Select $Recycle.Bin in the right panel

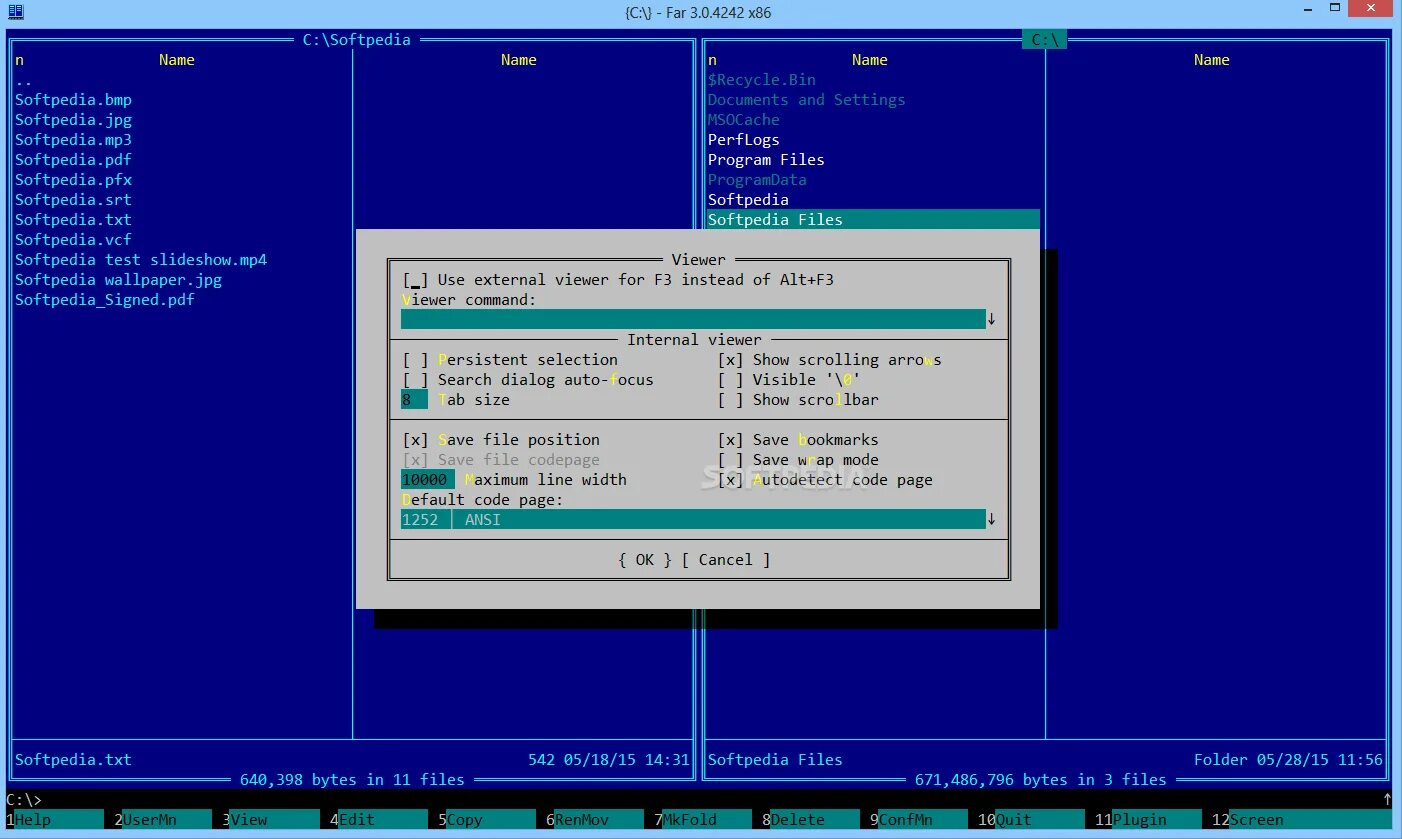762,80
